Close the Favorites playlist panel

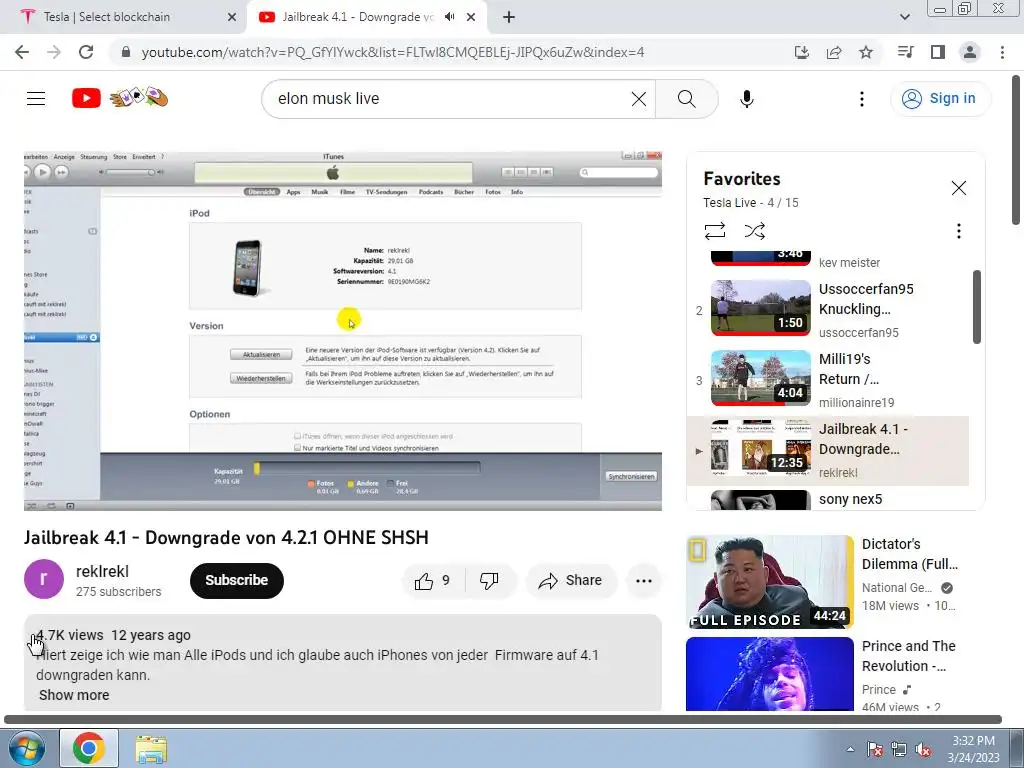coord(958,188)
